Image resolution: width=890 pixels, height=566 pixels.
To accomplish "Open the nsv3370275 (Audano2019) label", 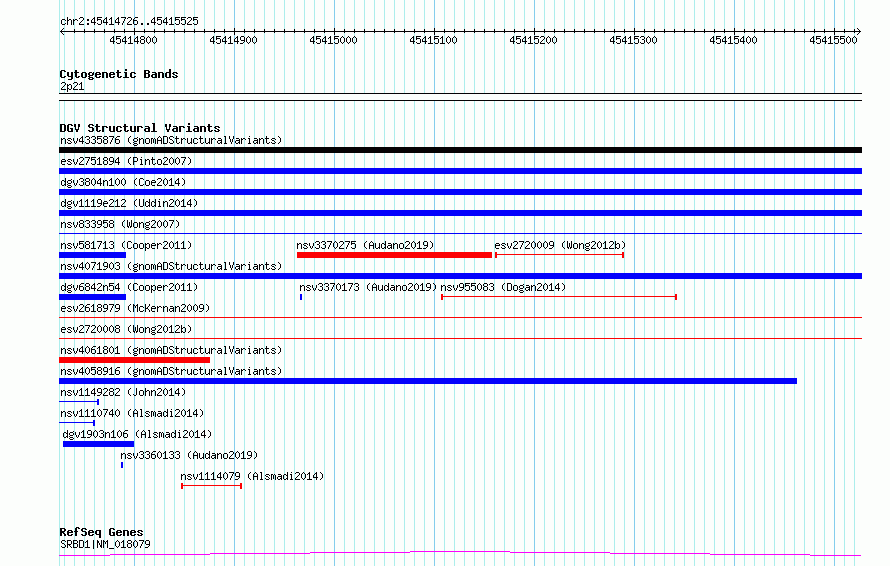I will (x=365, y=245).
